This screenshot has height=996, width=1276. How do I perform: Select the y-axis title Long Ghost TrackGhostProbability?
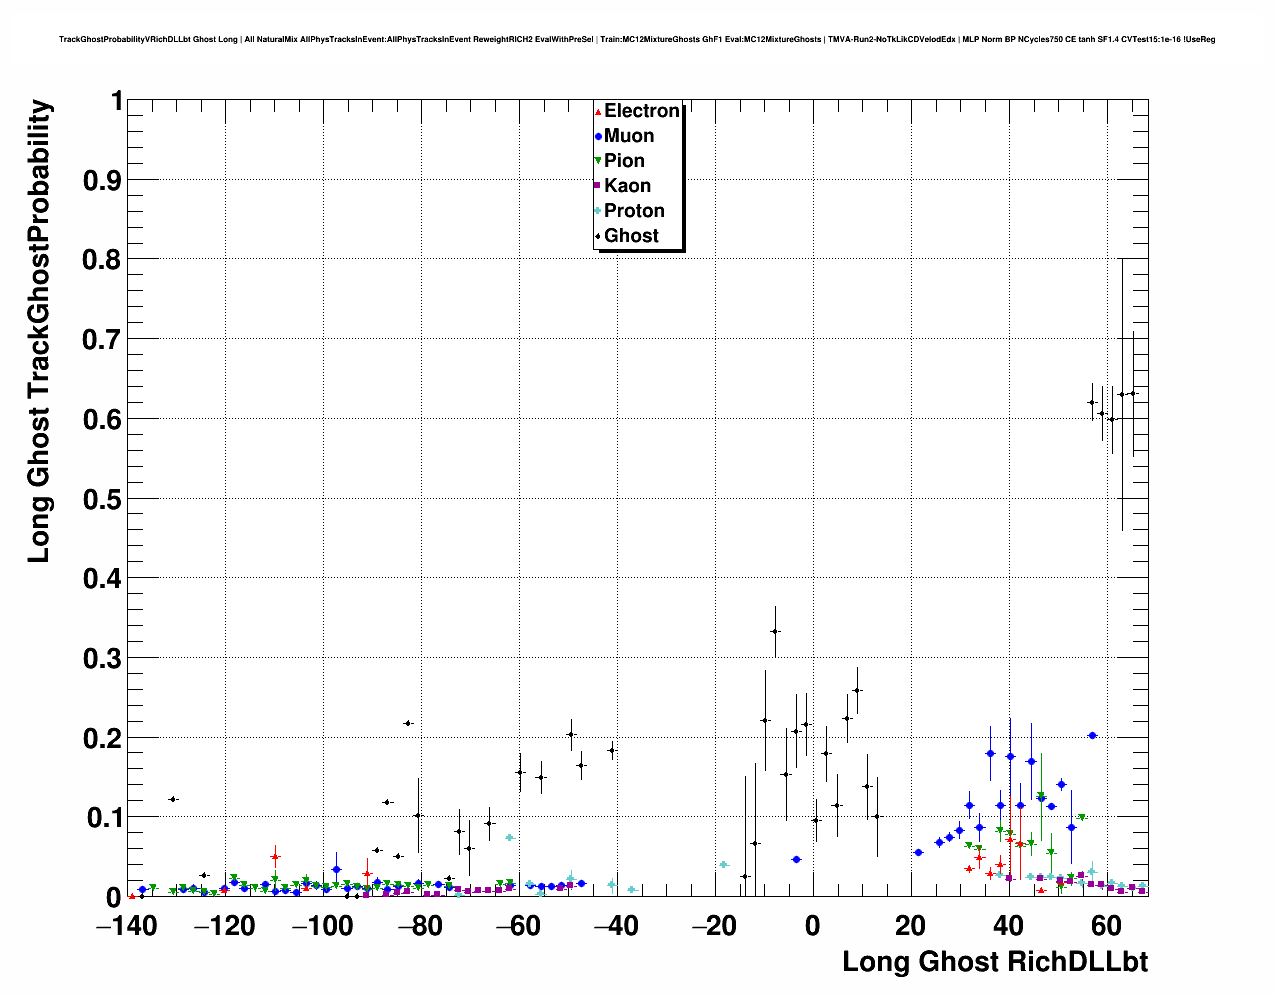[x=38, y=332]
